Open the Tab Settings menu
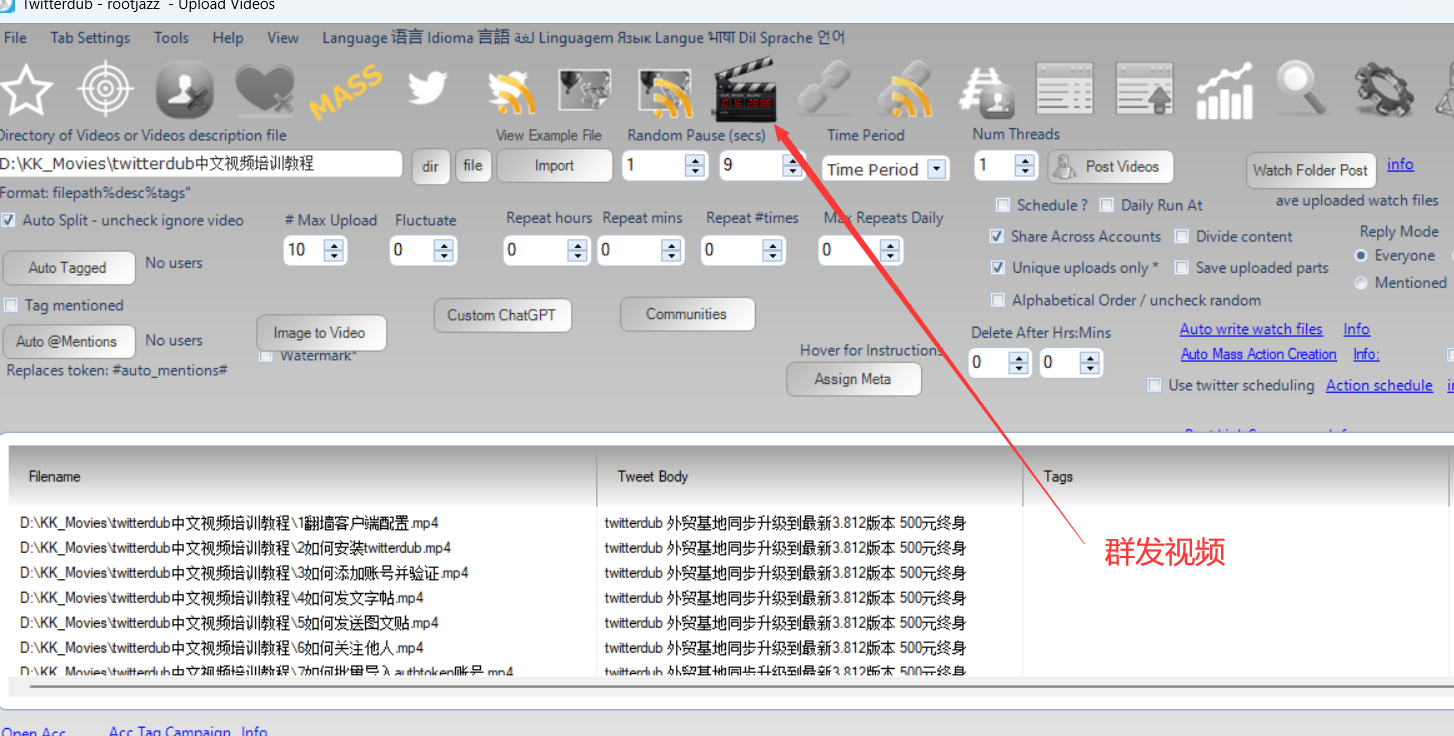This screenshot has width=1454, height=736. pos(90,38)
